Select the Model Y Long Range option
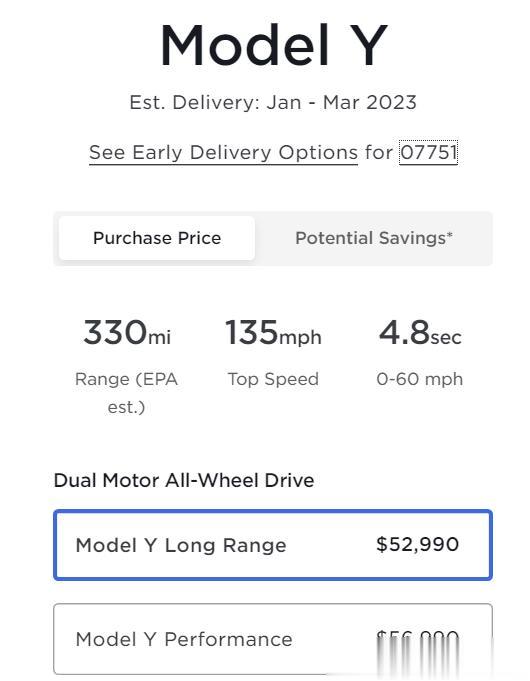Viewport: 530px width, 681px height. tap(273, 545)
